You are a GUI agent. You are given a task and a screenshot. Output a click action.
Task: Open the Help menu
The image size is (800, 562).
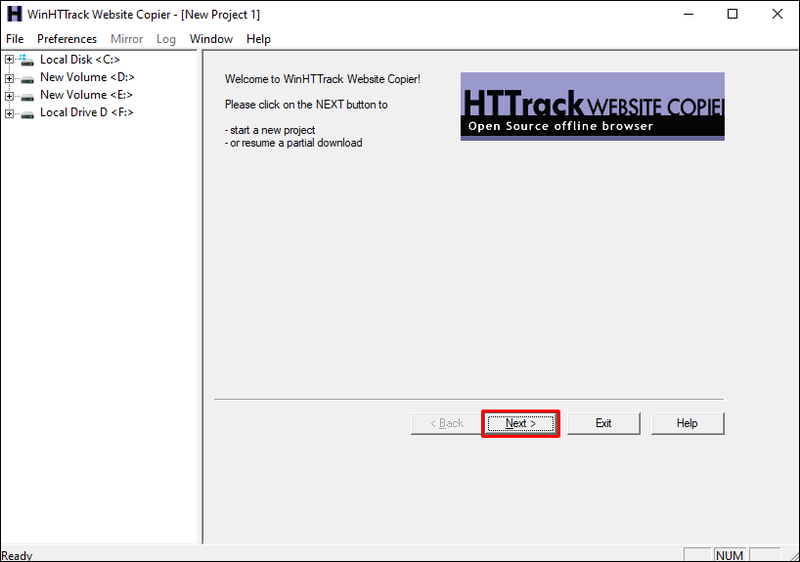[258, 39]
